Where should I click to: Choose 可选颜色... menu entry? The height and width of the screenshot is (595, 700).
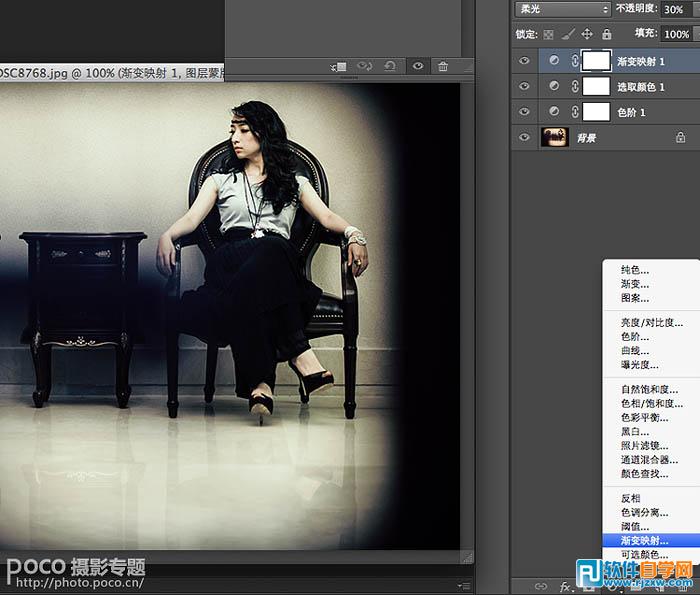[645, 554]
